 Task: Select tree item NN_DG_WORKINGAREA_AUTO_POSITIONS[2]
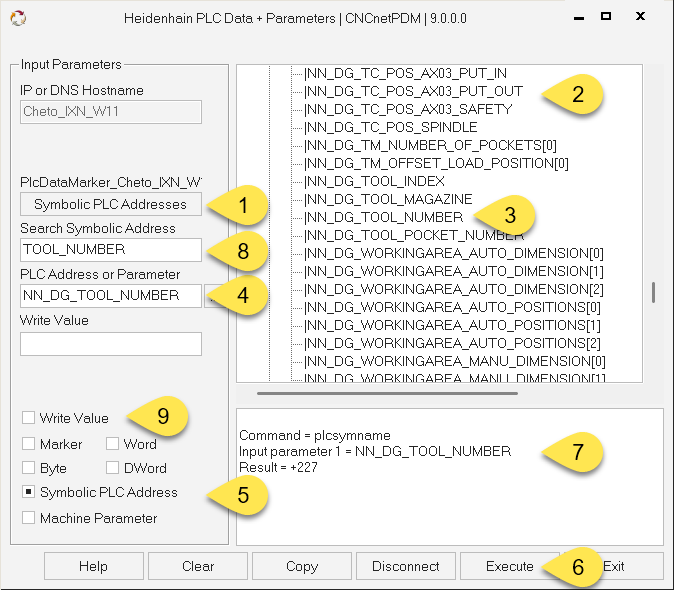click(x=452, y=344)
